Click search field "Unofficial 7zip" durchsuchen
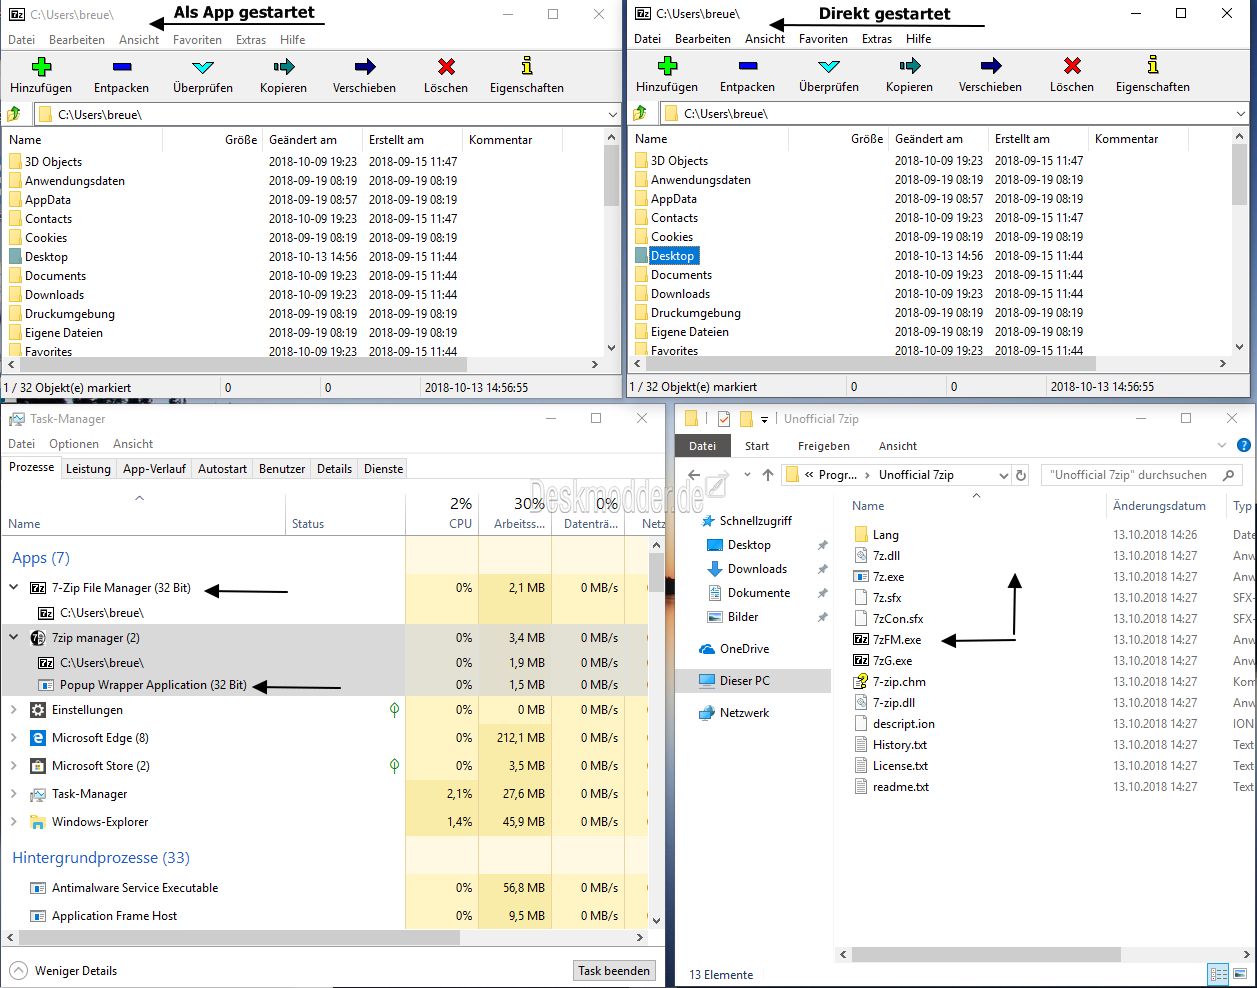This screenshot has height=988, width=1257. pos(1139,475)
